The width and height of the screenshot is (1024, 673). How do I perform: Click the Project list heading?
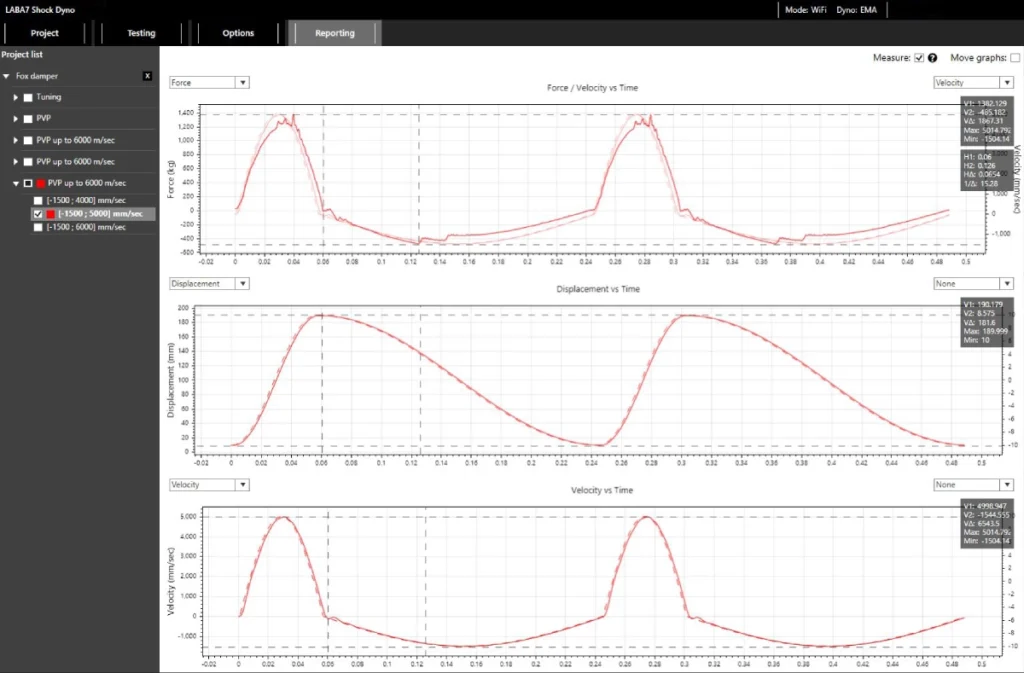[22, 55]
